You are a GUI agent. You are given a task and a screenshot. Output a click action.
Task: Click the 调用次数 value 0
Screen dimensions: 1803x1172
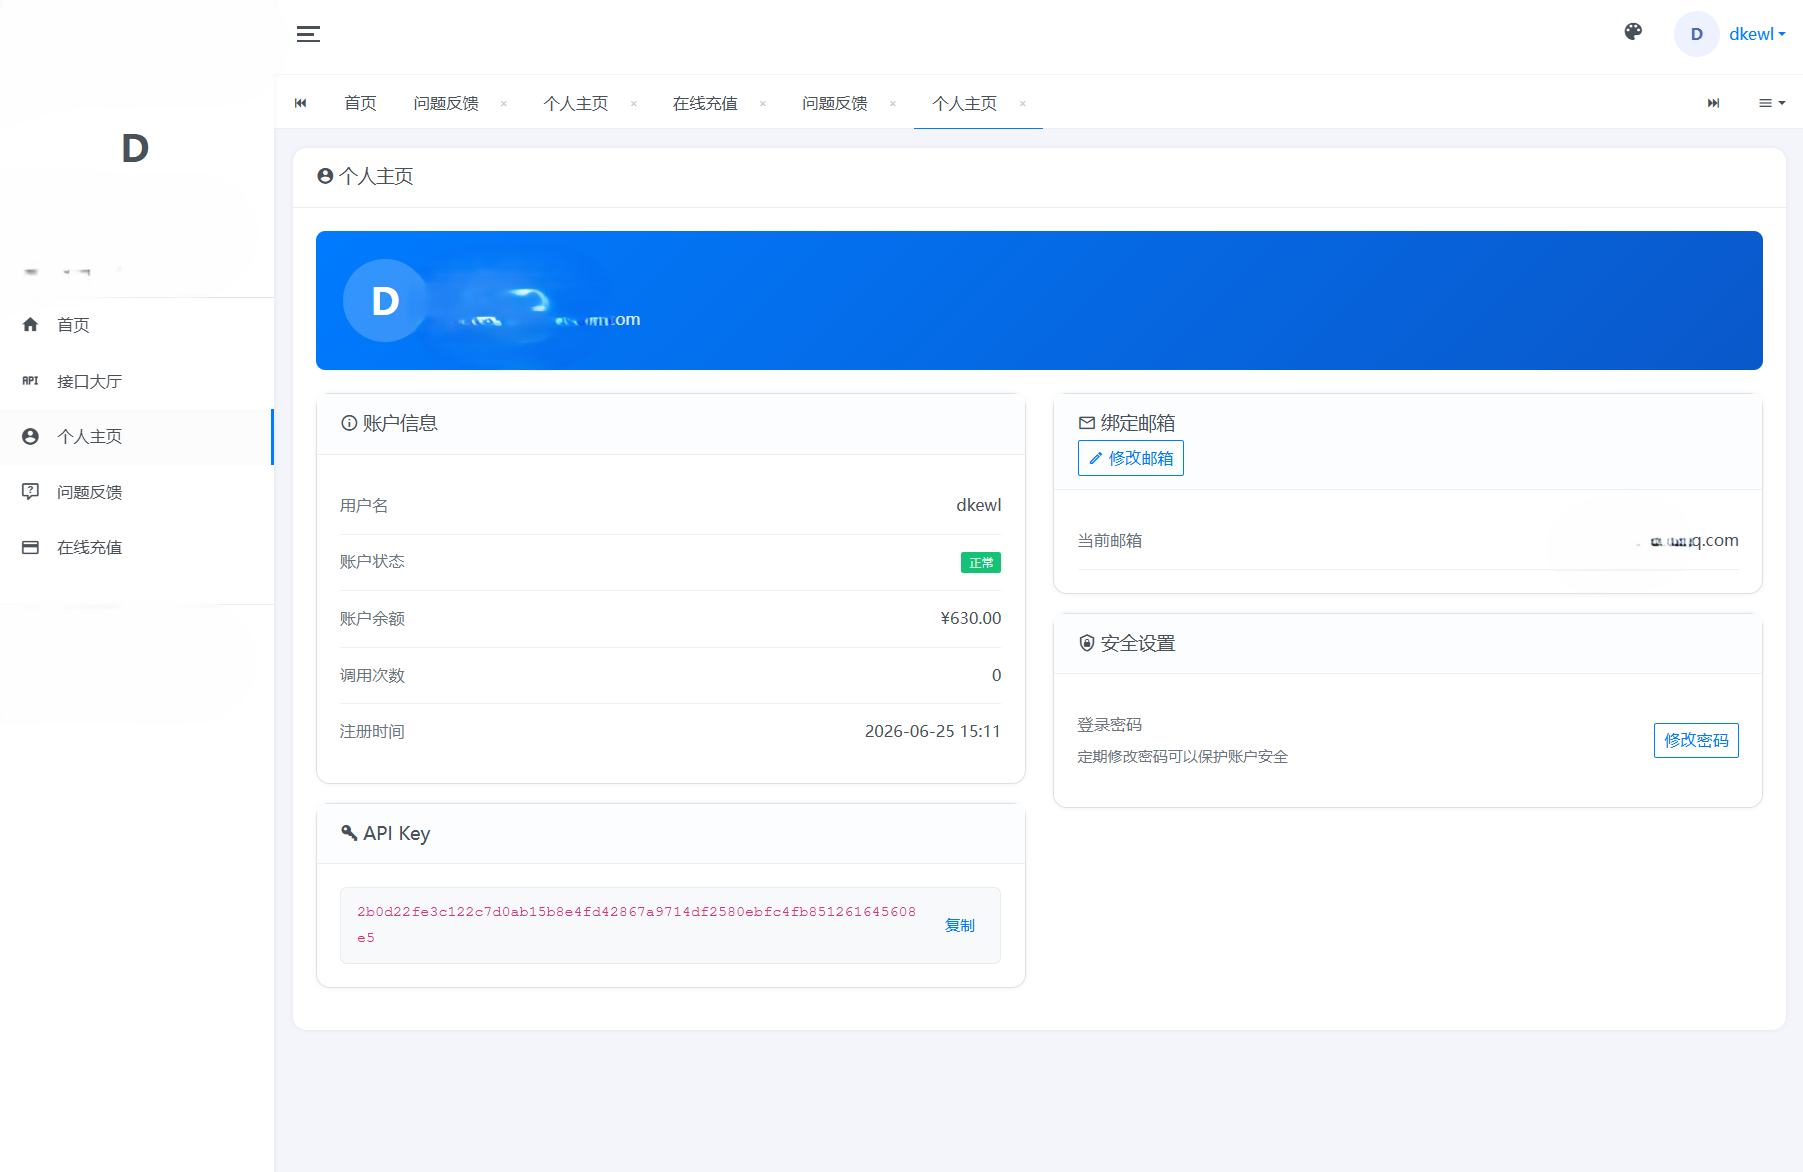click(996, 675)
